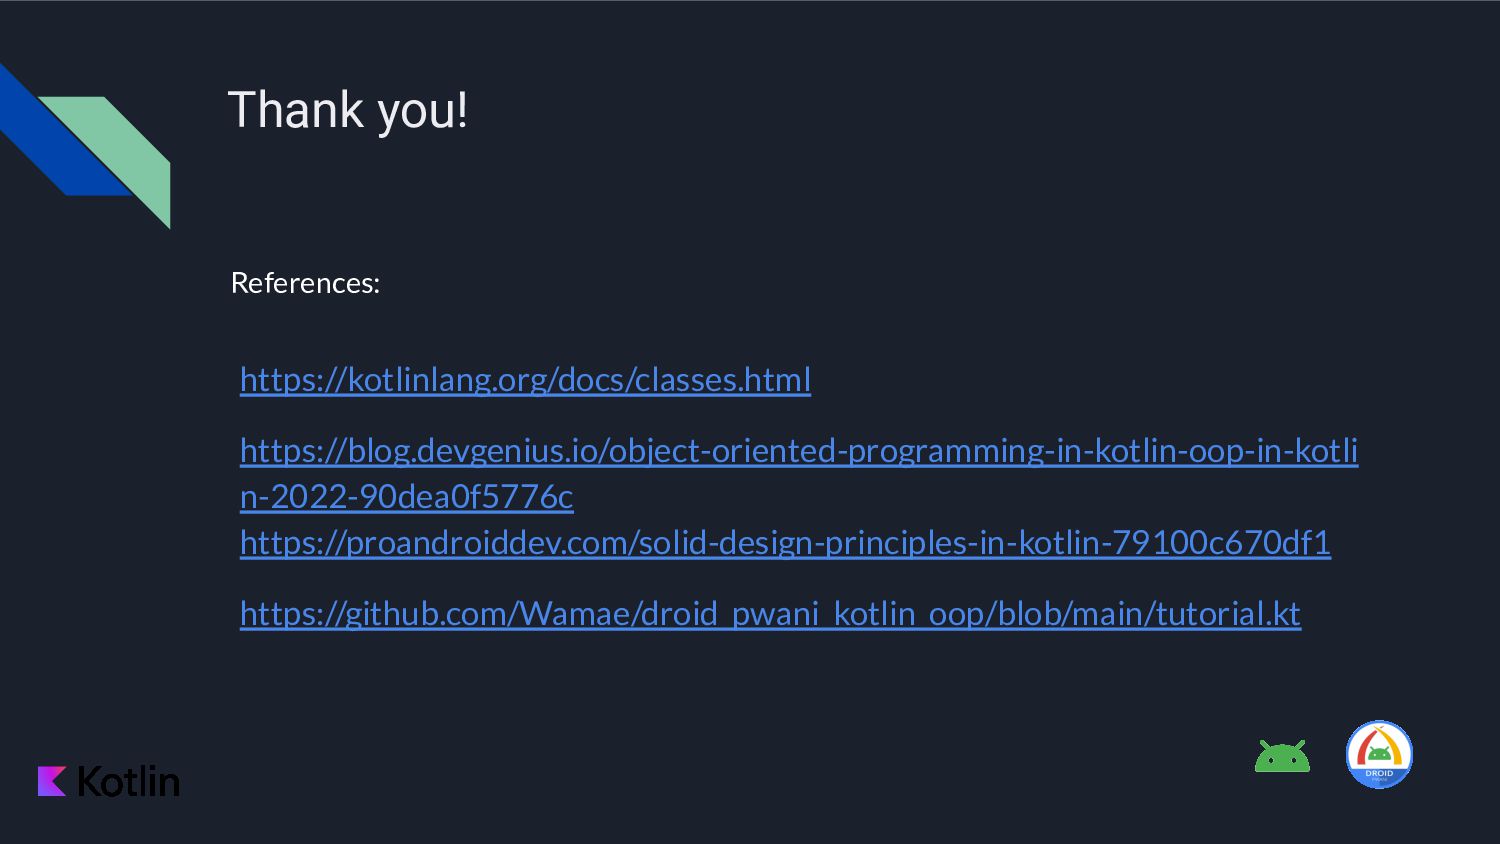Click the red-yellow gauge arc in the badge
This screenshot has width=1500, height=844.
1379,745
